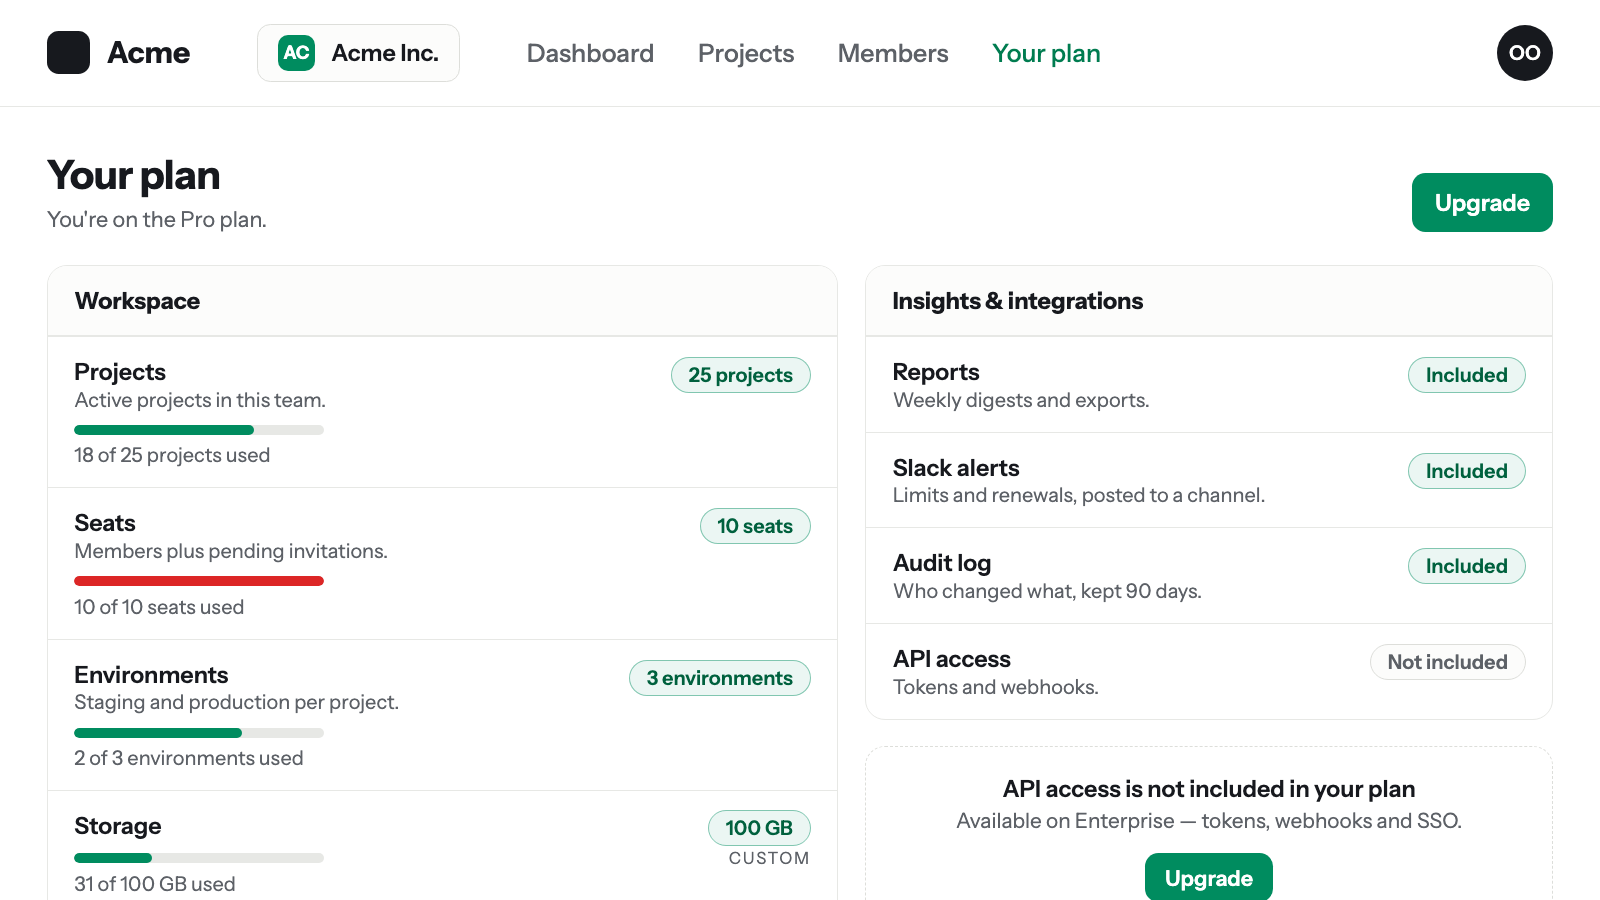The width and height of the screenshot is (1600, 900).
Task: Click the red Seats usage bar
Action: pyautogui.click(x=199, y=581)
